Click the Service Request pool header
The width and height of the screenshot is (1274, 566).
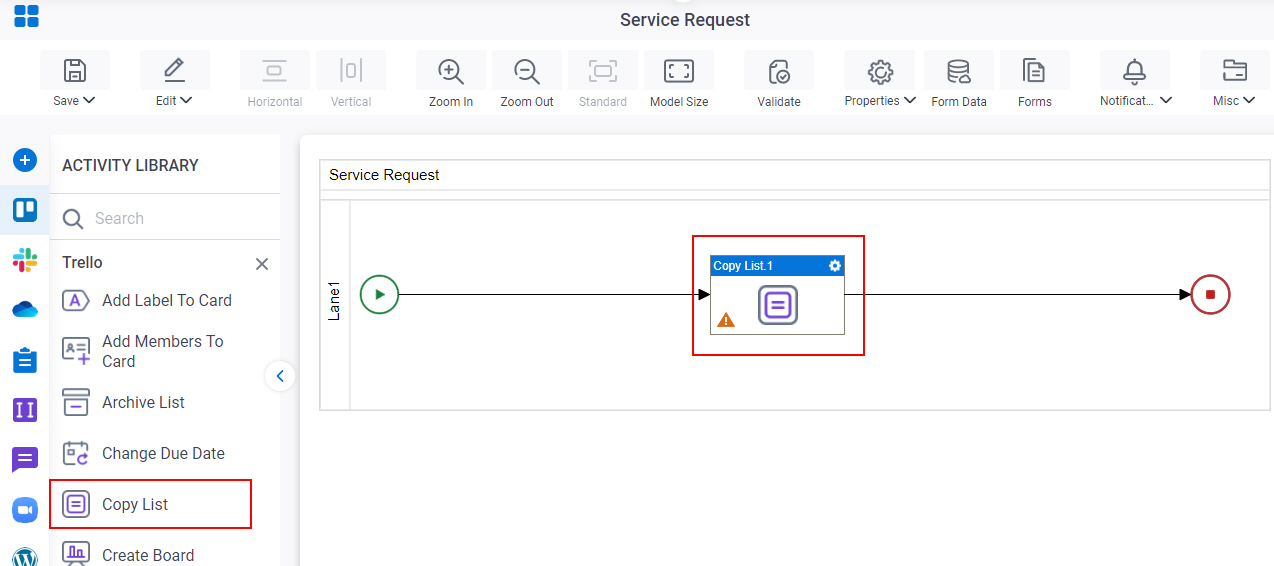click(795, 175)
